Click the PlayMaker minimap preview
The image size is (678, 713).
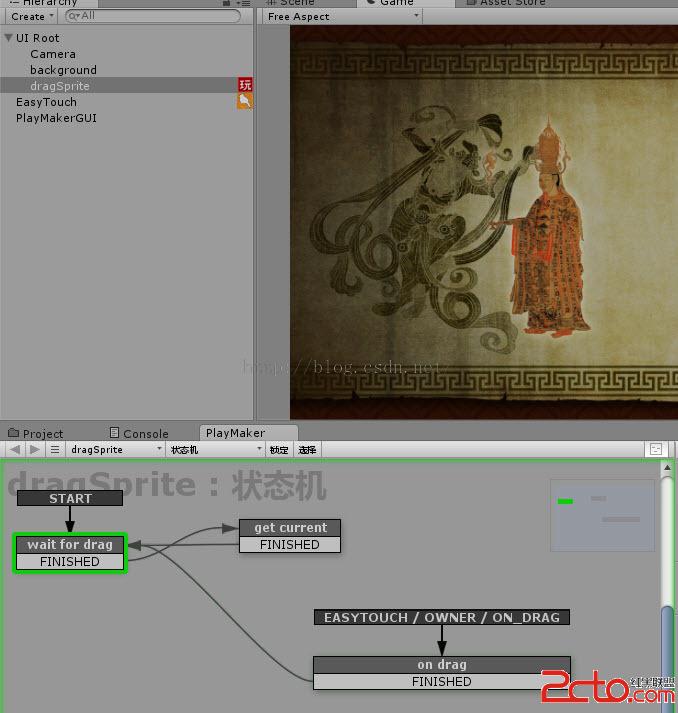click(x=602, y=515)
